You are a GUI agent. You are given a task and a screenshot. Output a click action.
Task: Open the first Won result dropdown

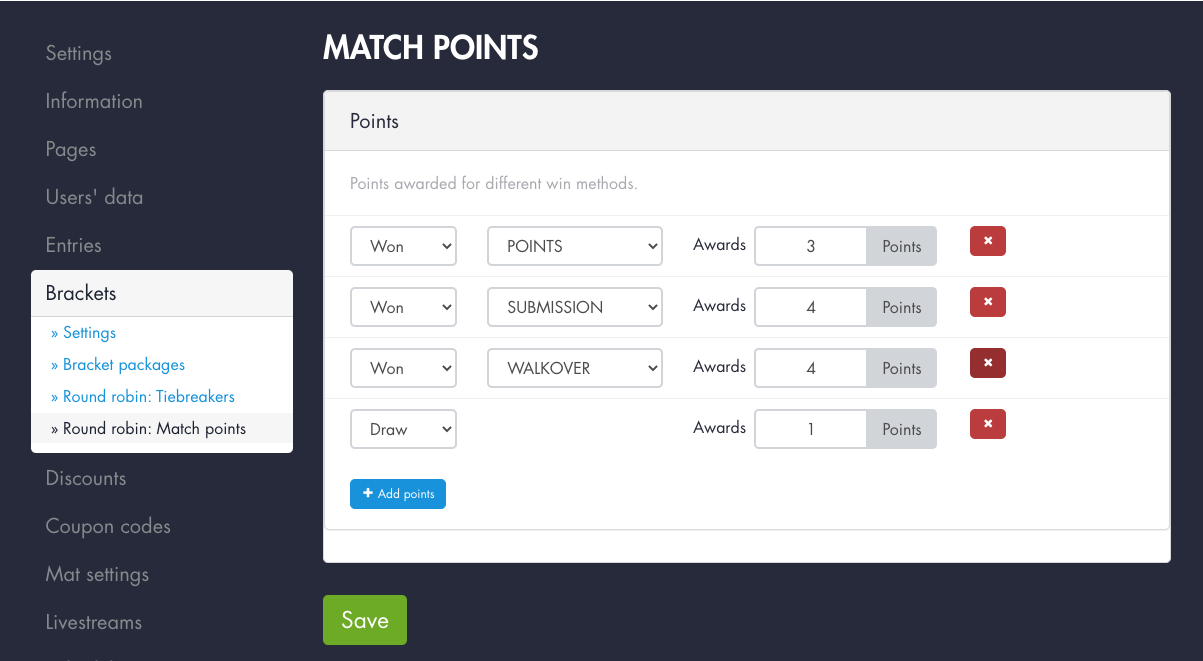point(403,245)
